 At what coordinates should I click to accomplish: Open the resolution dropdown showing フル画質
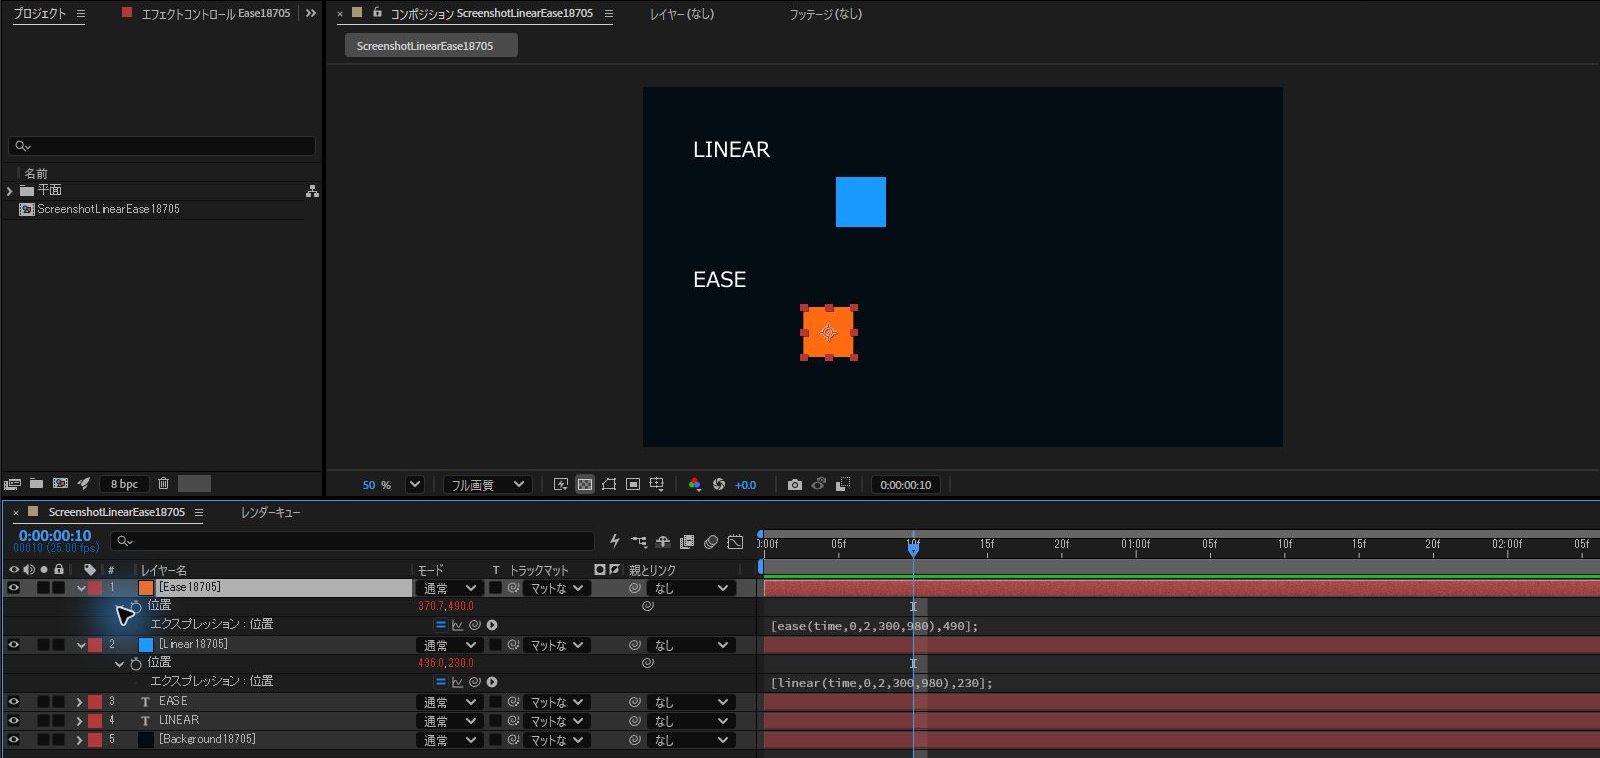[487, 485]
